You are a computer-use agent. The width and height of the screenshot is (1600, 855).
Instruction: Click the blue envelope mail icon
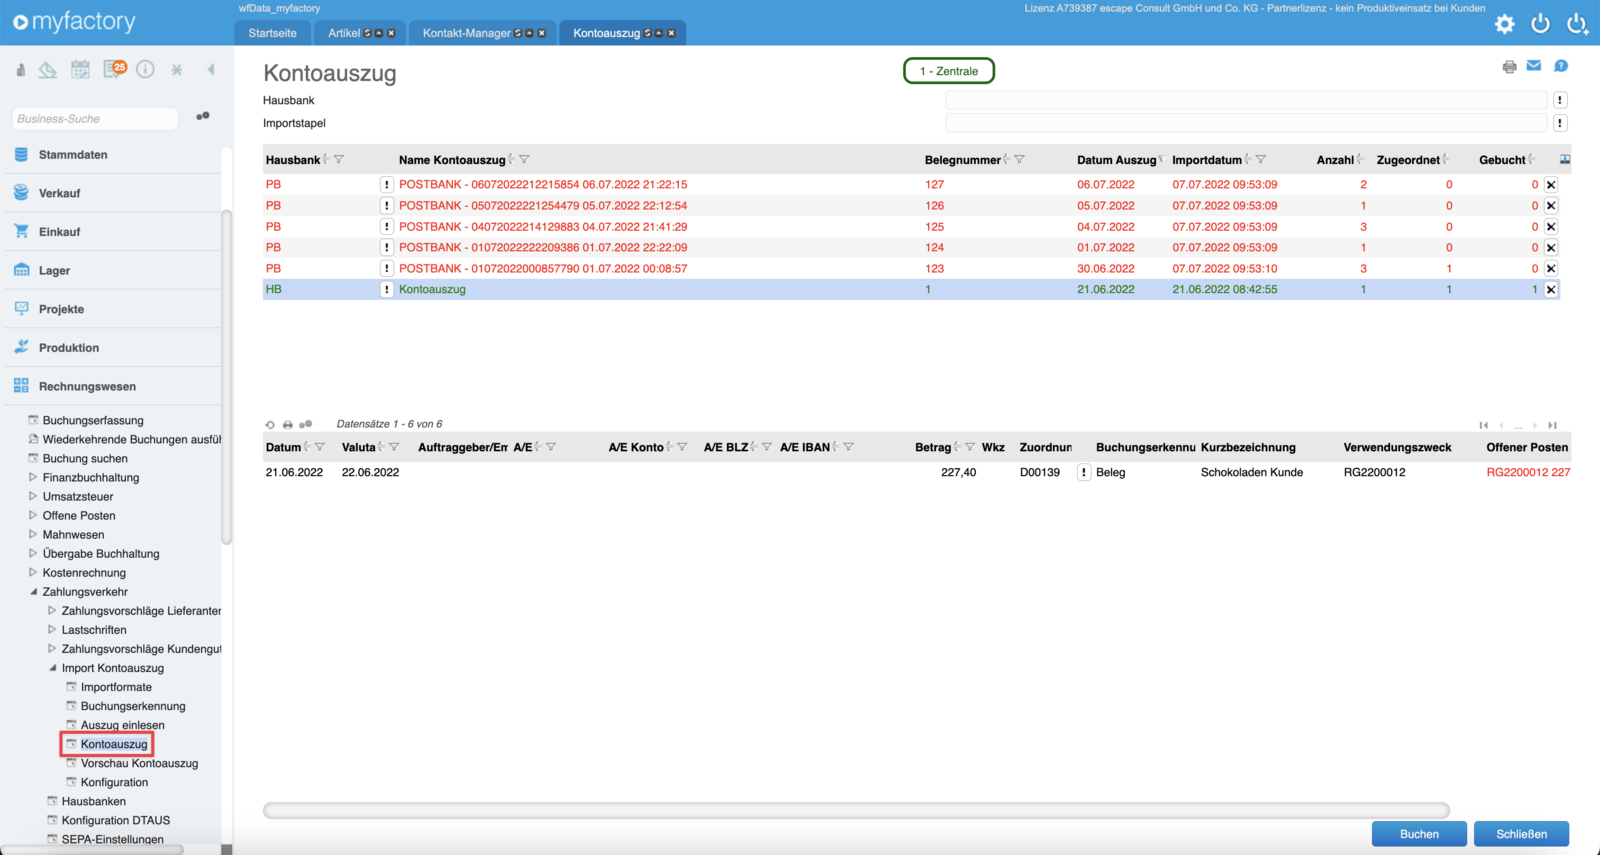[1534, 66]
